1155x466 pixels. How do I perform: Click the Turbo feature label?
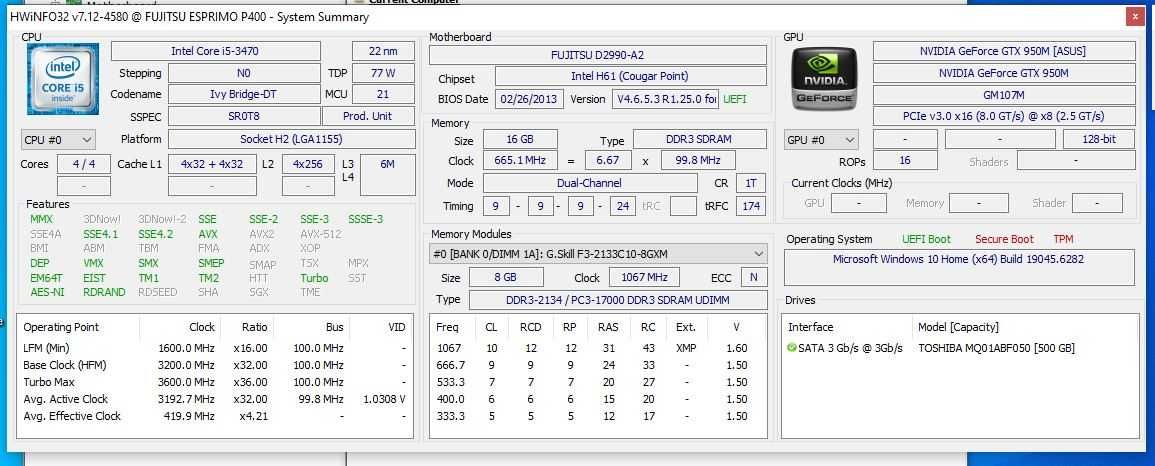(314, 278)
